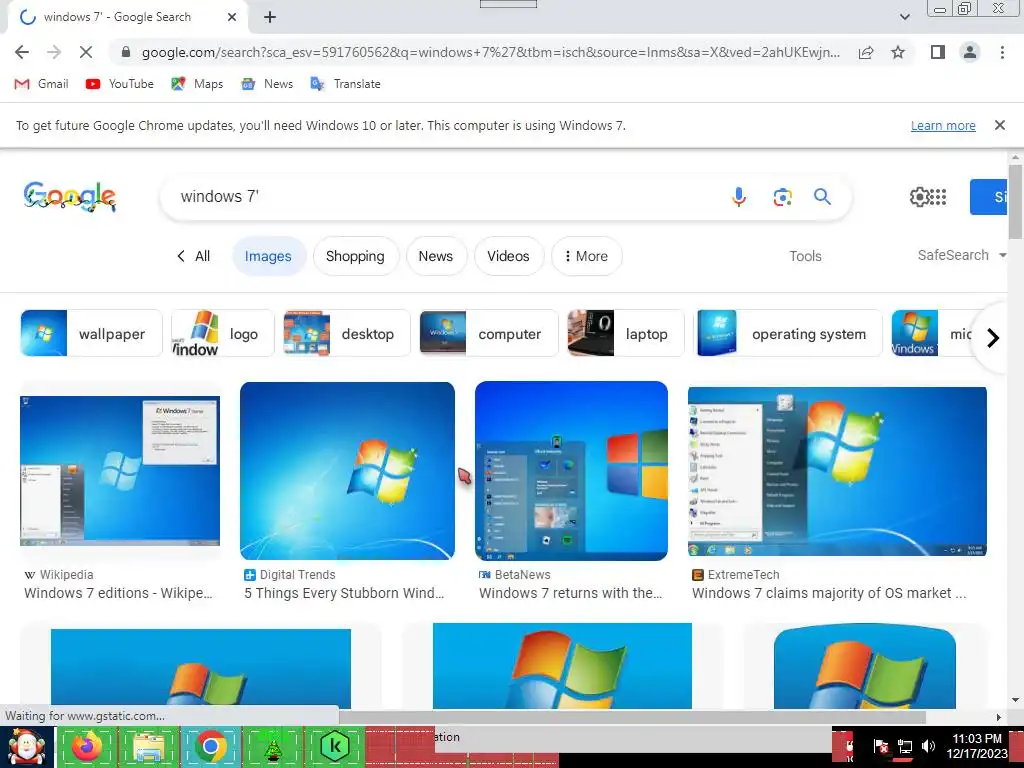This screenshot has width=1024, height=768.
Task: Open the tab search dropdown chevron
Action: pyautogui.click(x=904, y=17)
